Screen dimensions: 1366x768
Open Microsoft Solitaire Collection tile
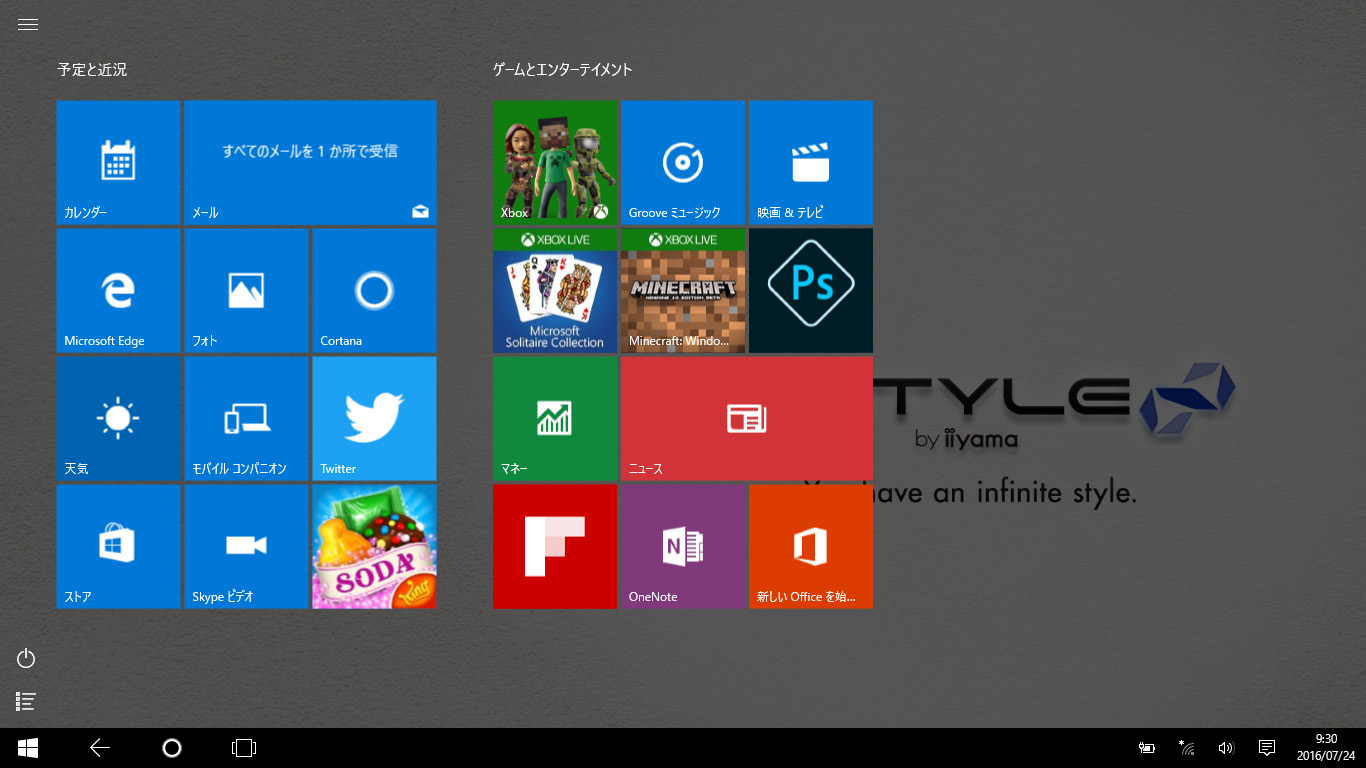click(555, 290)
